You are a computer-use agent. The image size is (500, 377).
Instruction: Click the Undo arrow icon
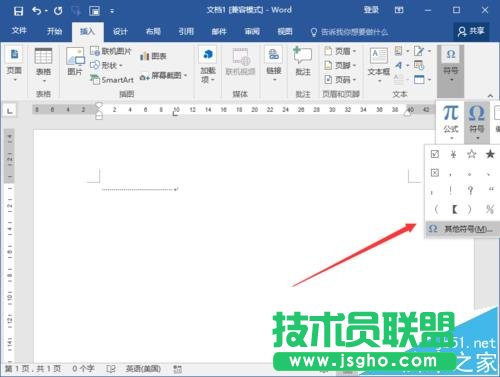(37, 11)
